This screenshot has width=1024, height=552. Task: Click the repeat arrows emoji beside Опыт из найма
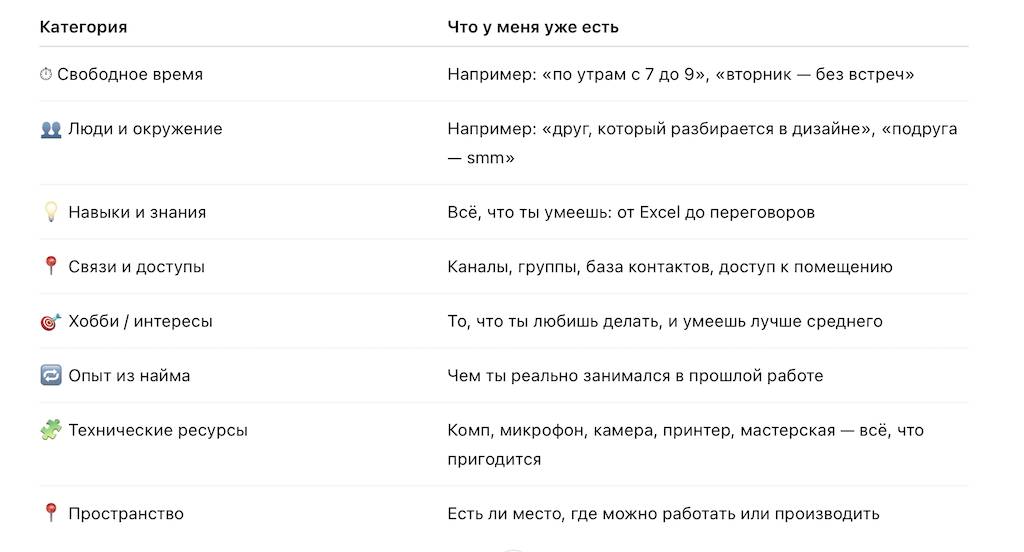point(51,376)
